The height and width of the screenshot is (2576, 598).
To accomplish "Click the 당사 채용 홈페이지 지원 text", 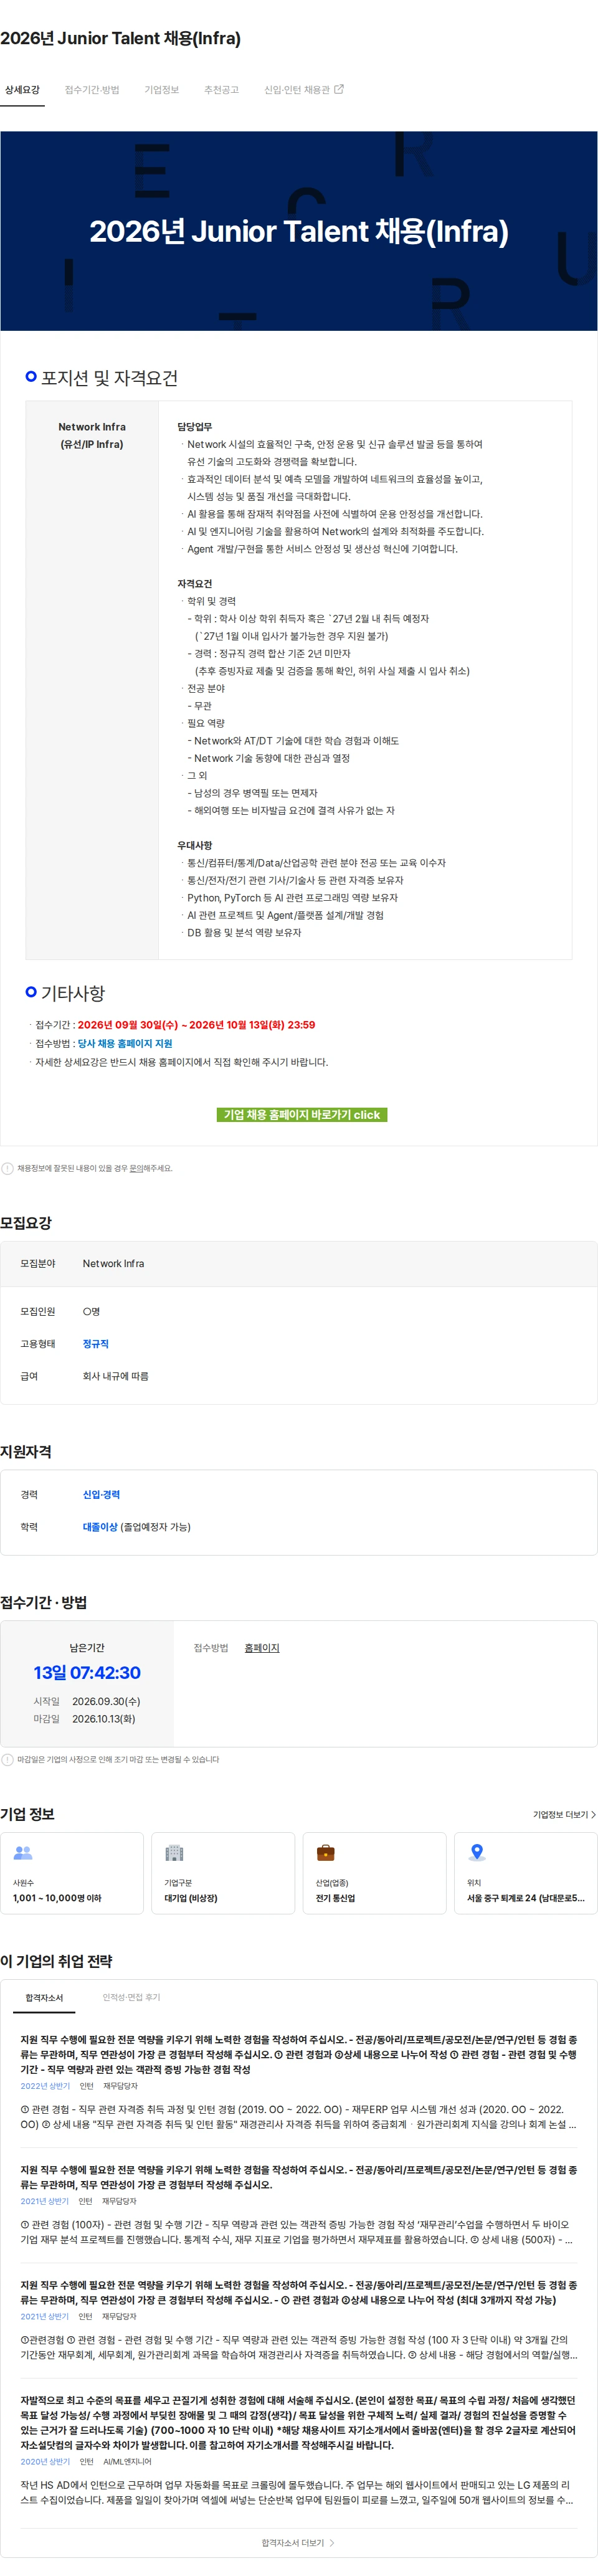I will 125,1043.
